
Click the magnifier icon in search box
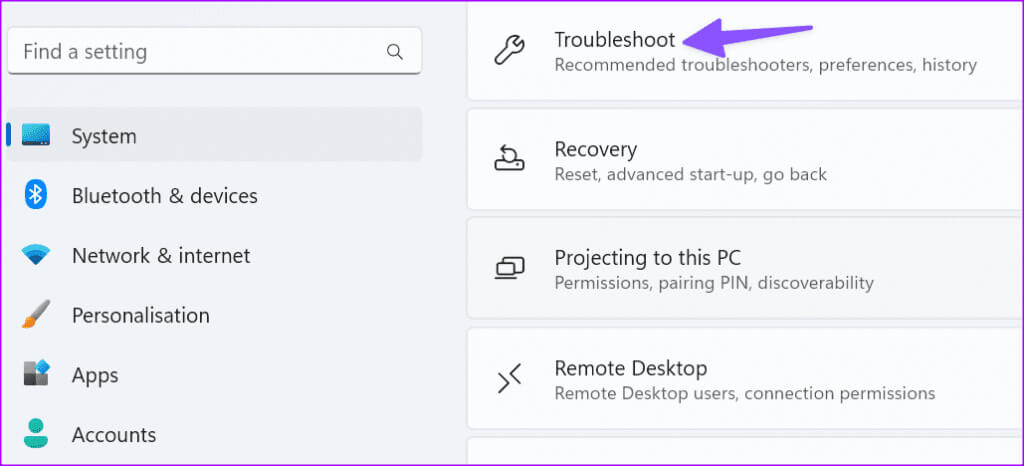click(394, 52)
